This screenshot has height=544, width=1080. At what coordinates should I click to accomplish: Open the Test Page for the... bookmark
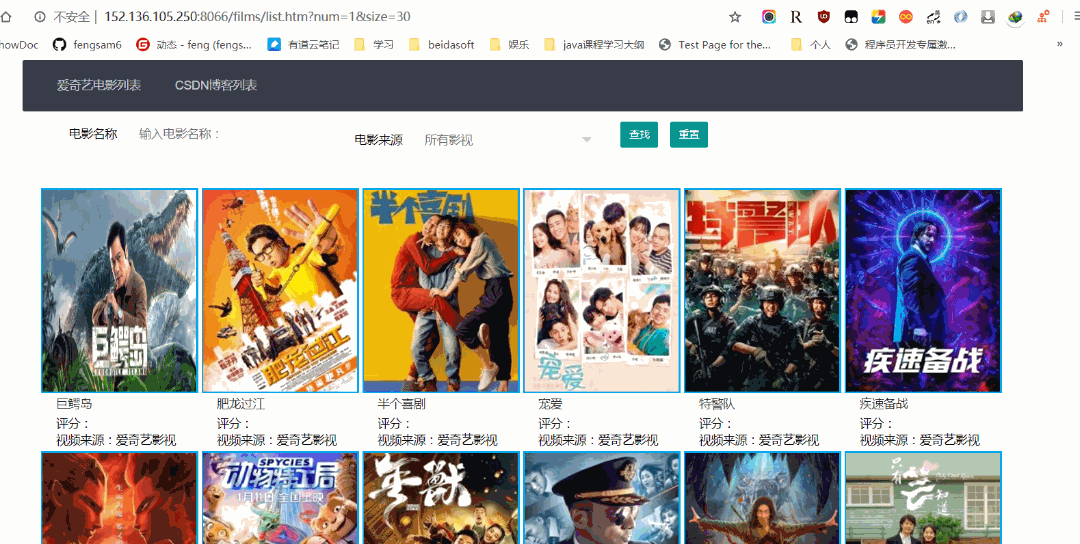point(715,45)
